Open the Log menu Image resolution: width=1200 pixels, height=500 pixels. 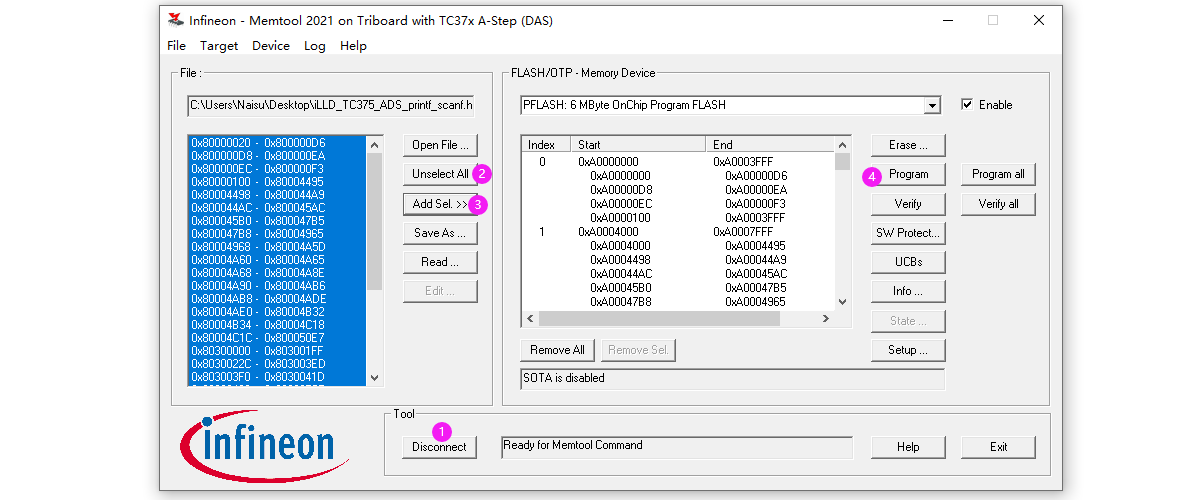[315, 46]
